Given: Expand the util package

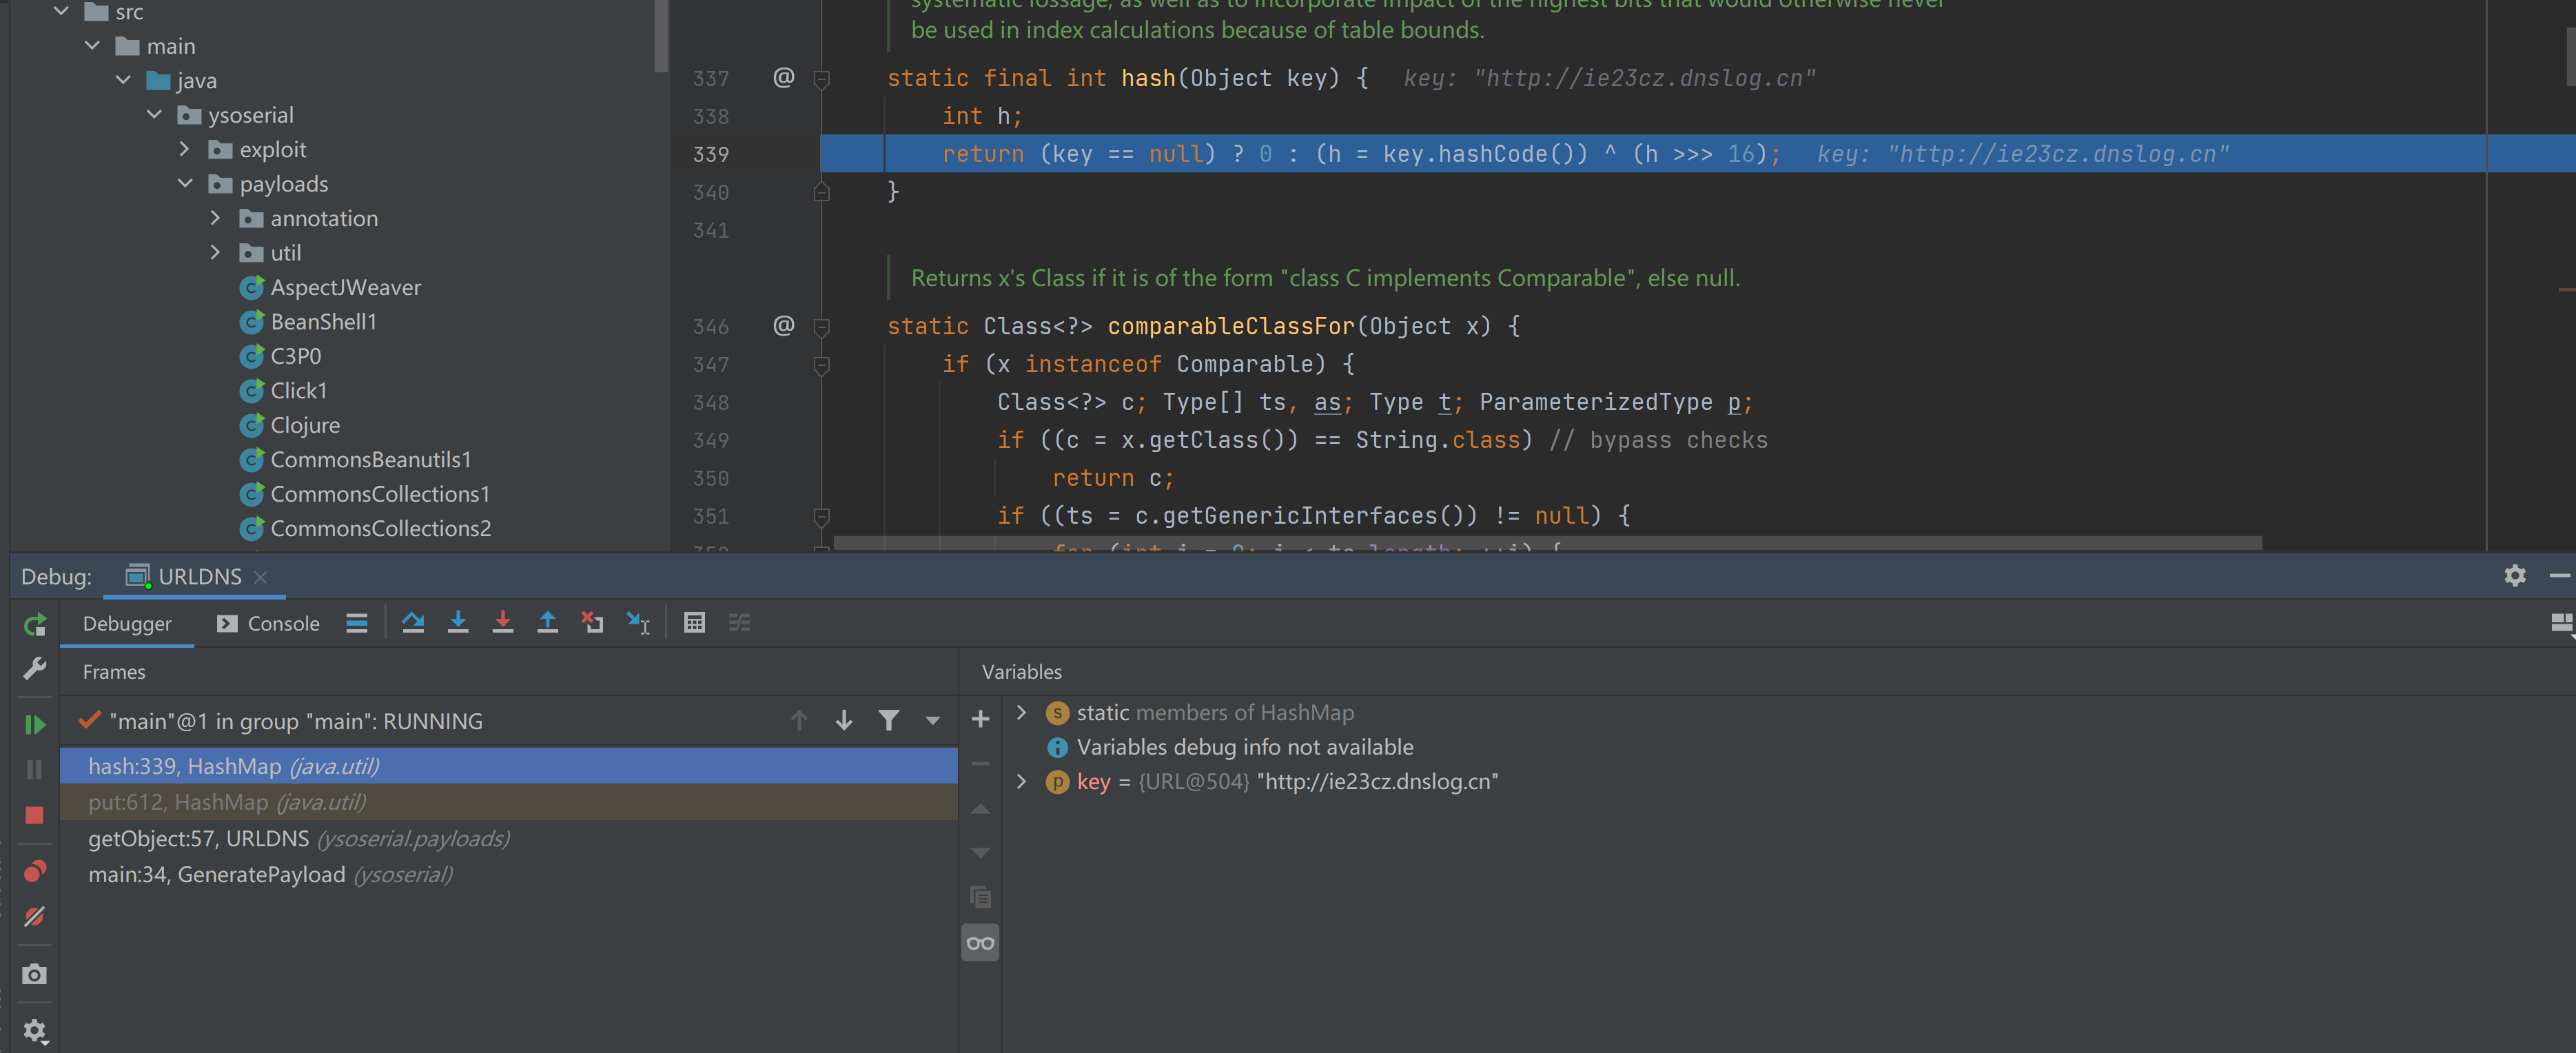Looking at the screenshot, I should pyautogui.click(x=215, y=253).
